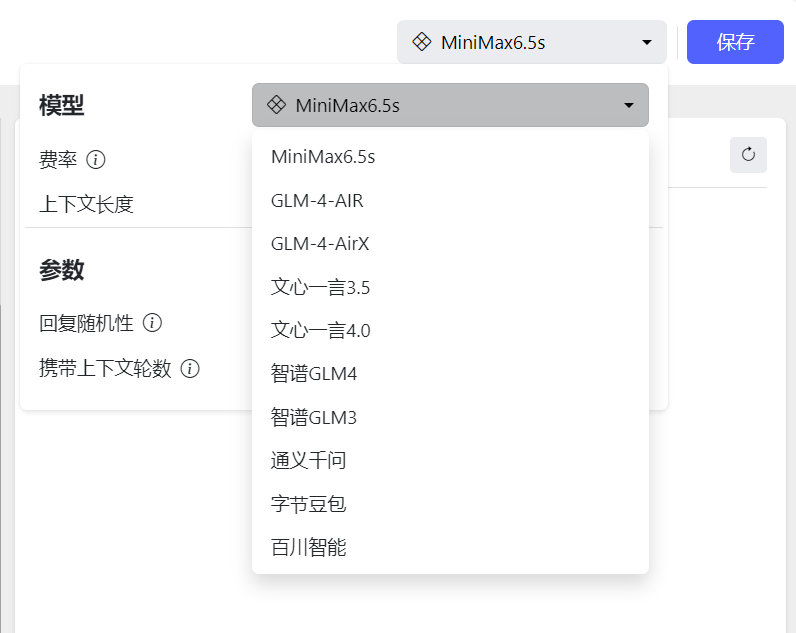
Task: Select 字节豆包 model option
Action: click(450, 504)
